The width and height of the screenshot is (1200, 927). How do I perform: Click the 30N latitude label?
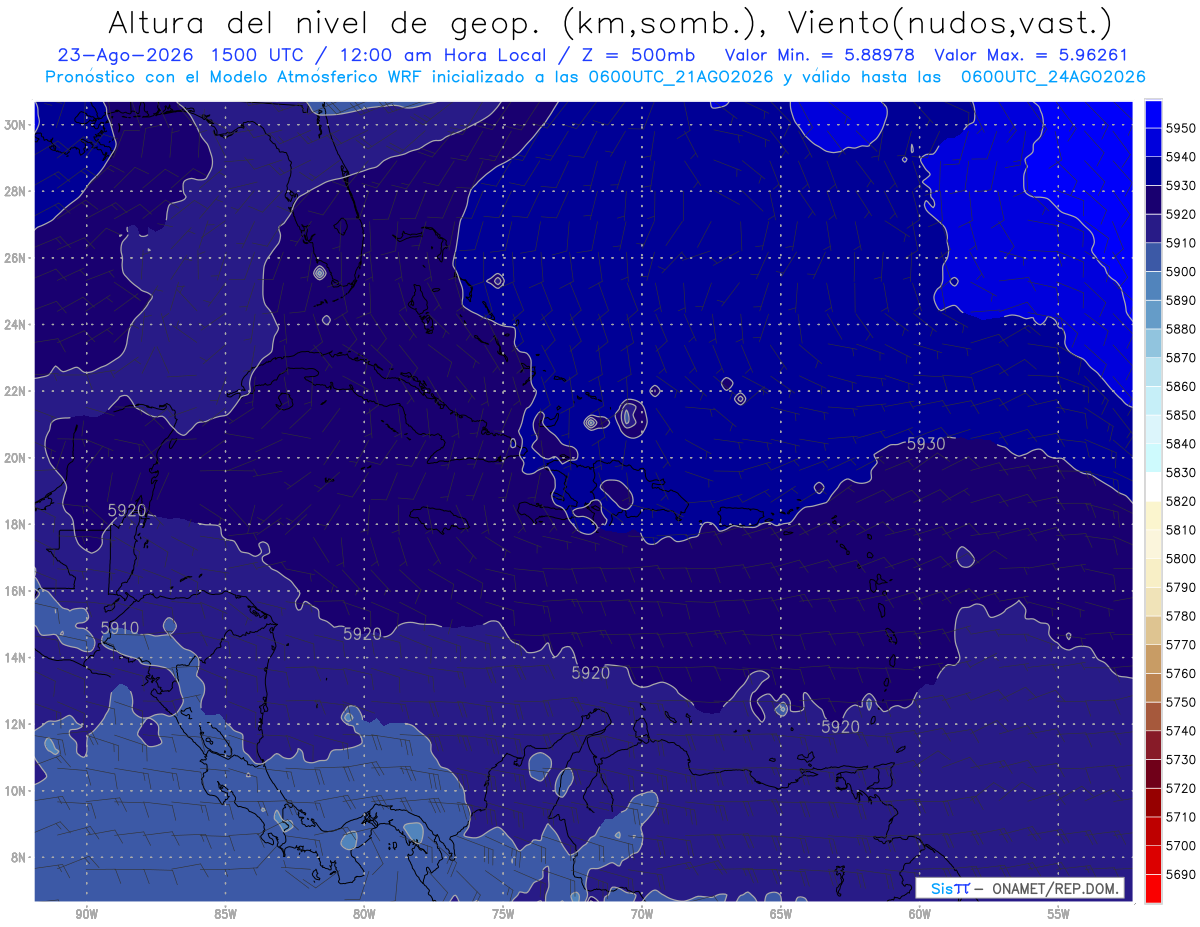[x=15, y=125]
